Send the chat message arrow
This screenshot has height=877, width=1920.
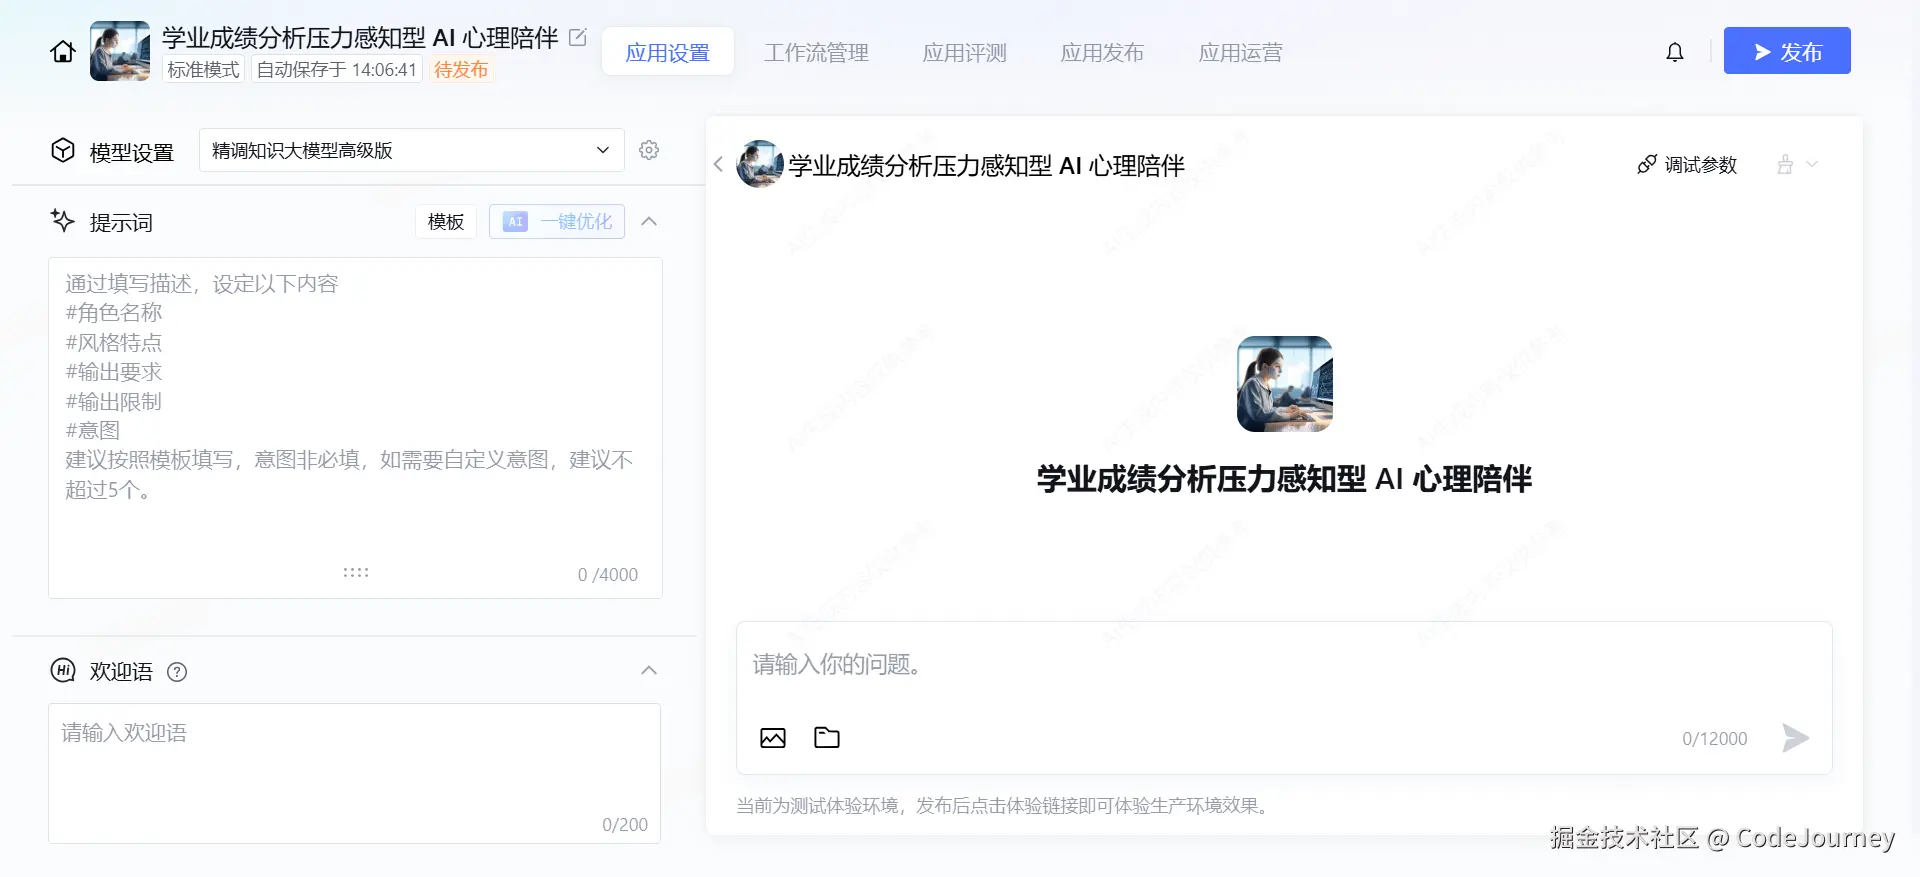coord(1795,738)
